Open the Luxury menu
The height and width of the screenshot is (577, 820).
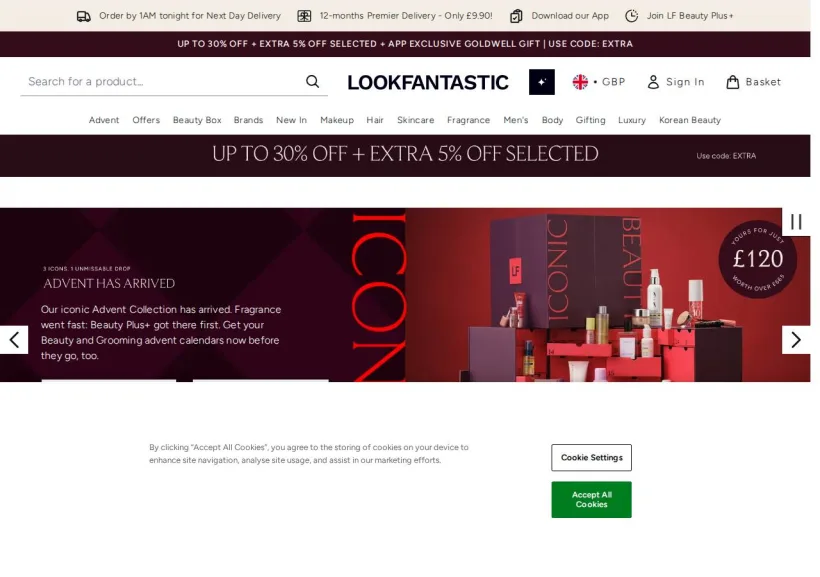[632, 120]
